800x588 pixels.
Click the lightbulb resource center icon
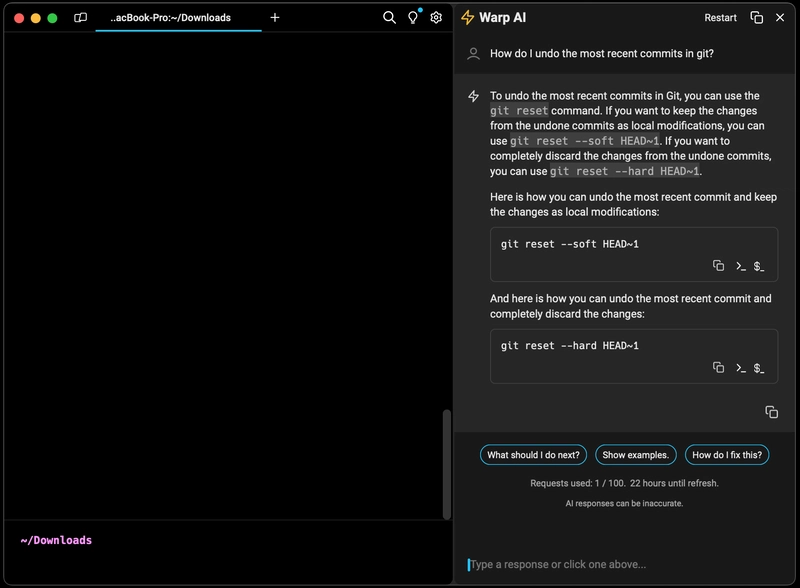coord(413,18)
